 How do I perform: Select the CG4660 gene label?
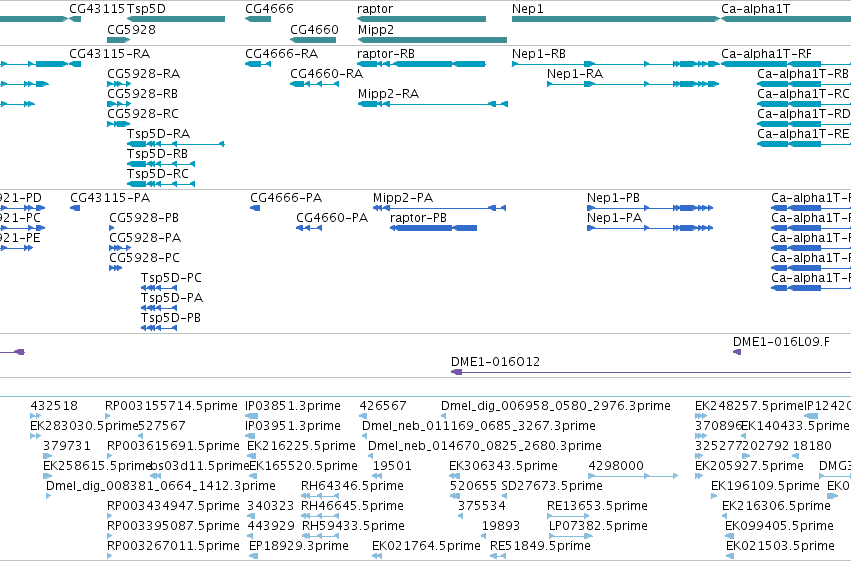(314, 29)
